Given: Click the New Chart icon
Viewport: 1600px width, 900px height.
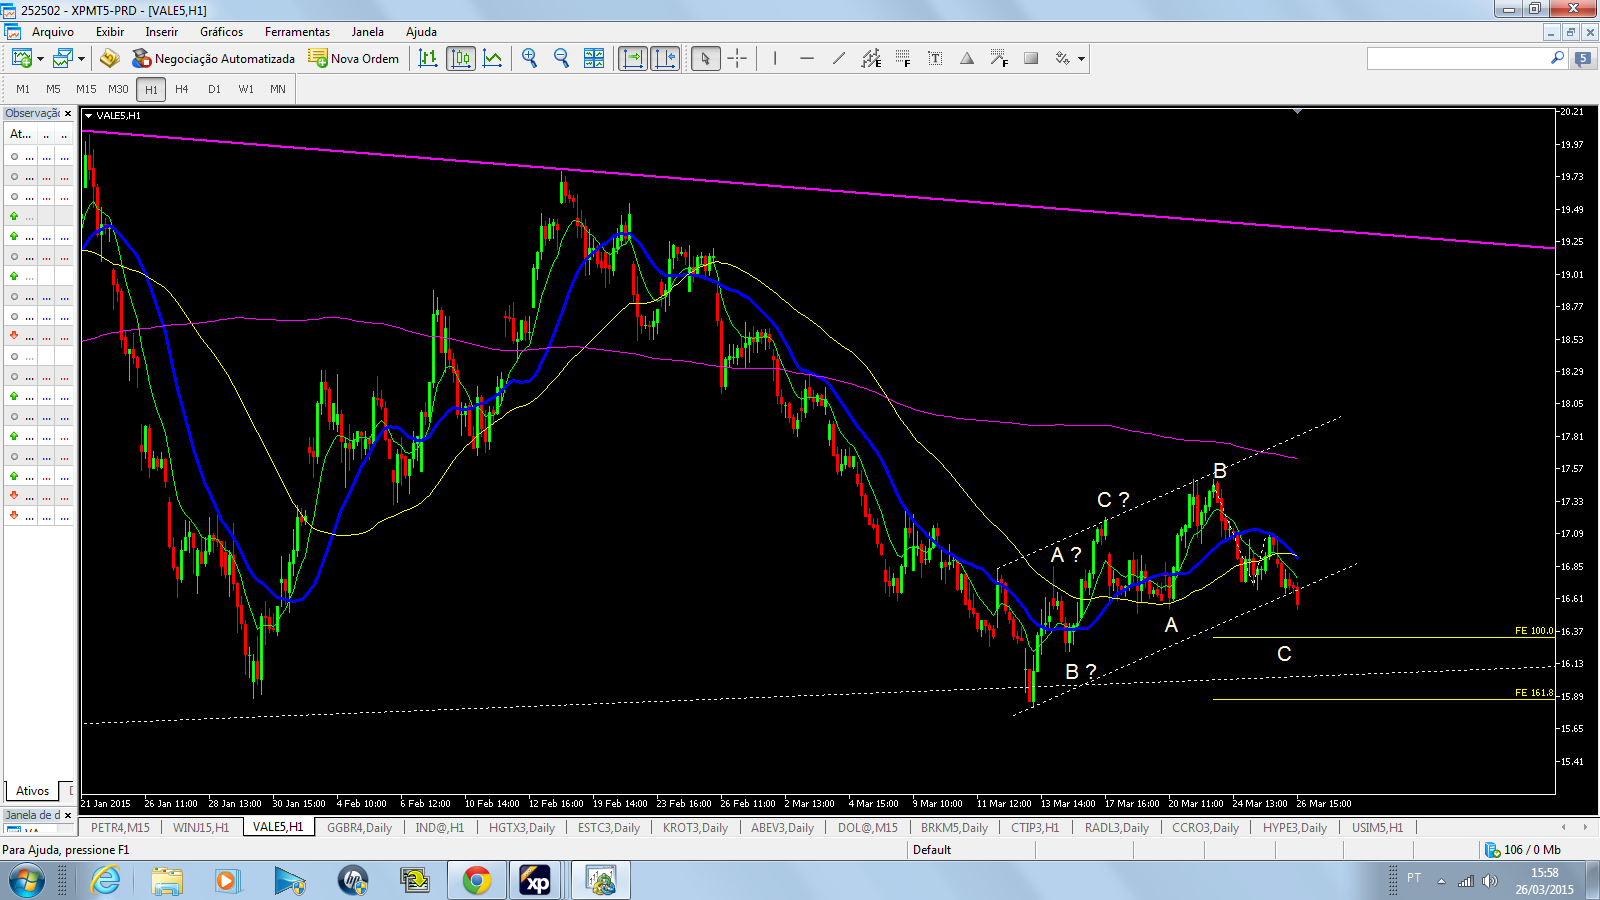Looking at the screenshot, I should coord(21,58).
